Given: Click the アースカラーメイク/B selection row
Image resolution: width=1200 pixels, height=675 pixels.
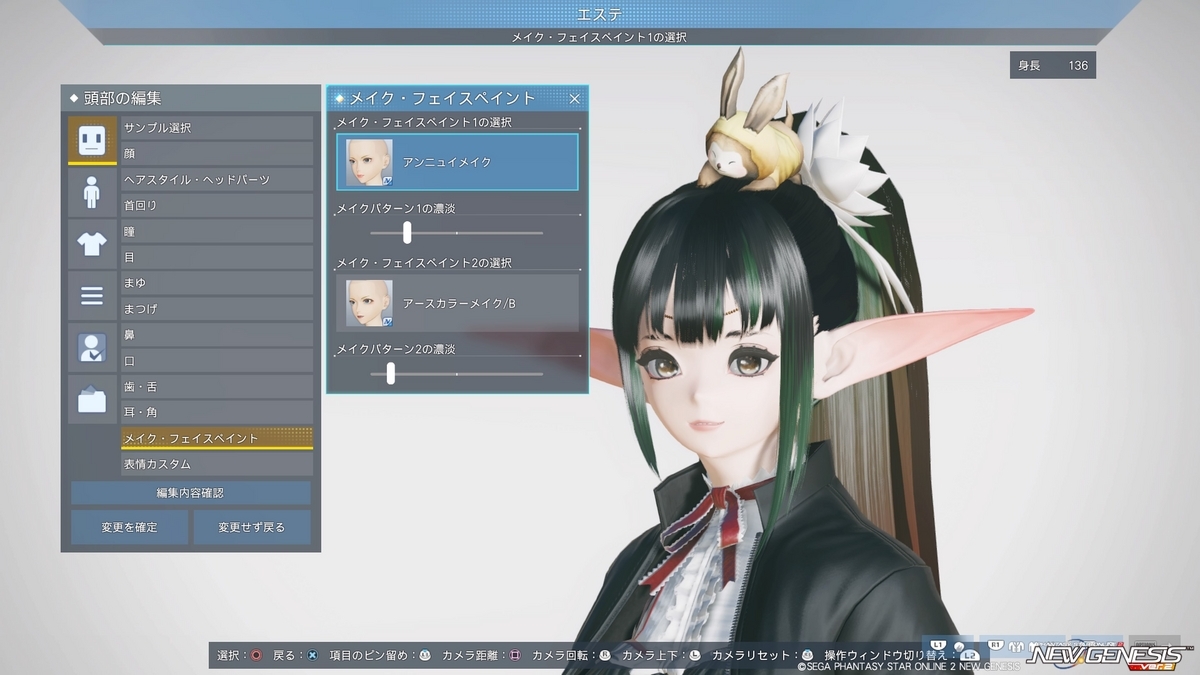Looking at the screenshot, I should pyautogui.click(x=457, y=303).
